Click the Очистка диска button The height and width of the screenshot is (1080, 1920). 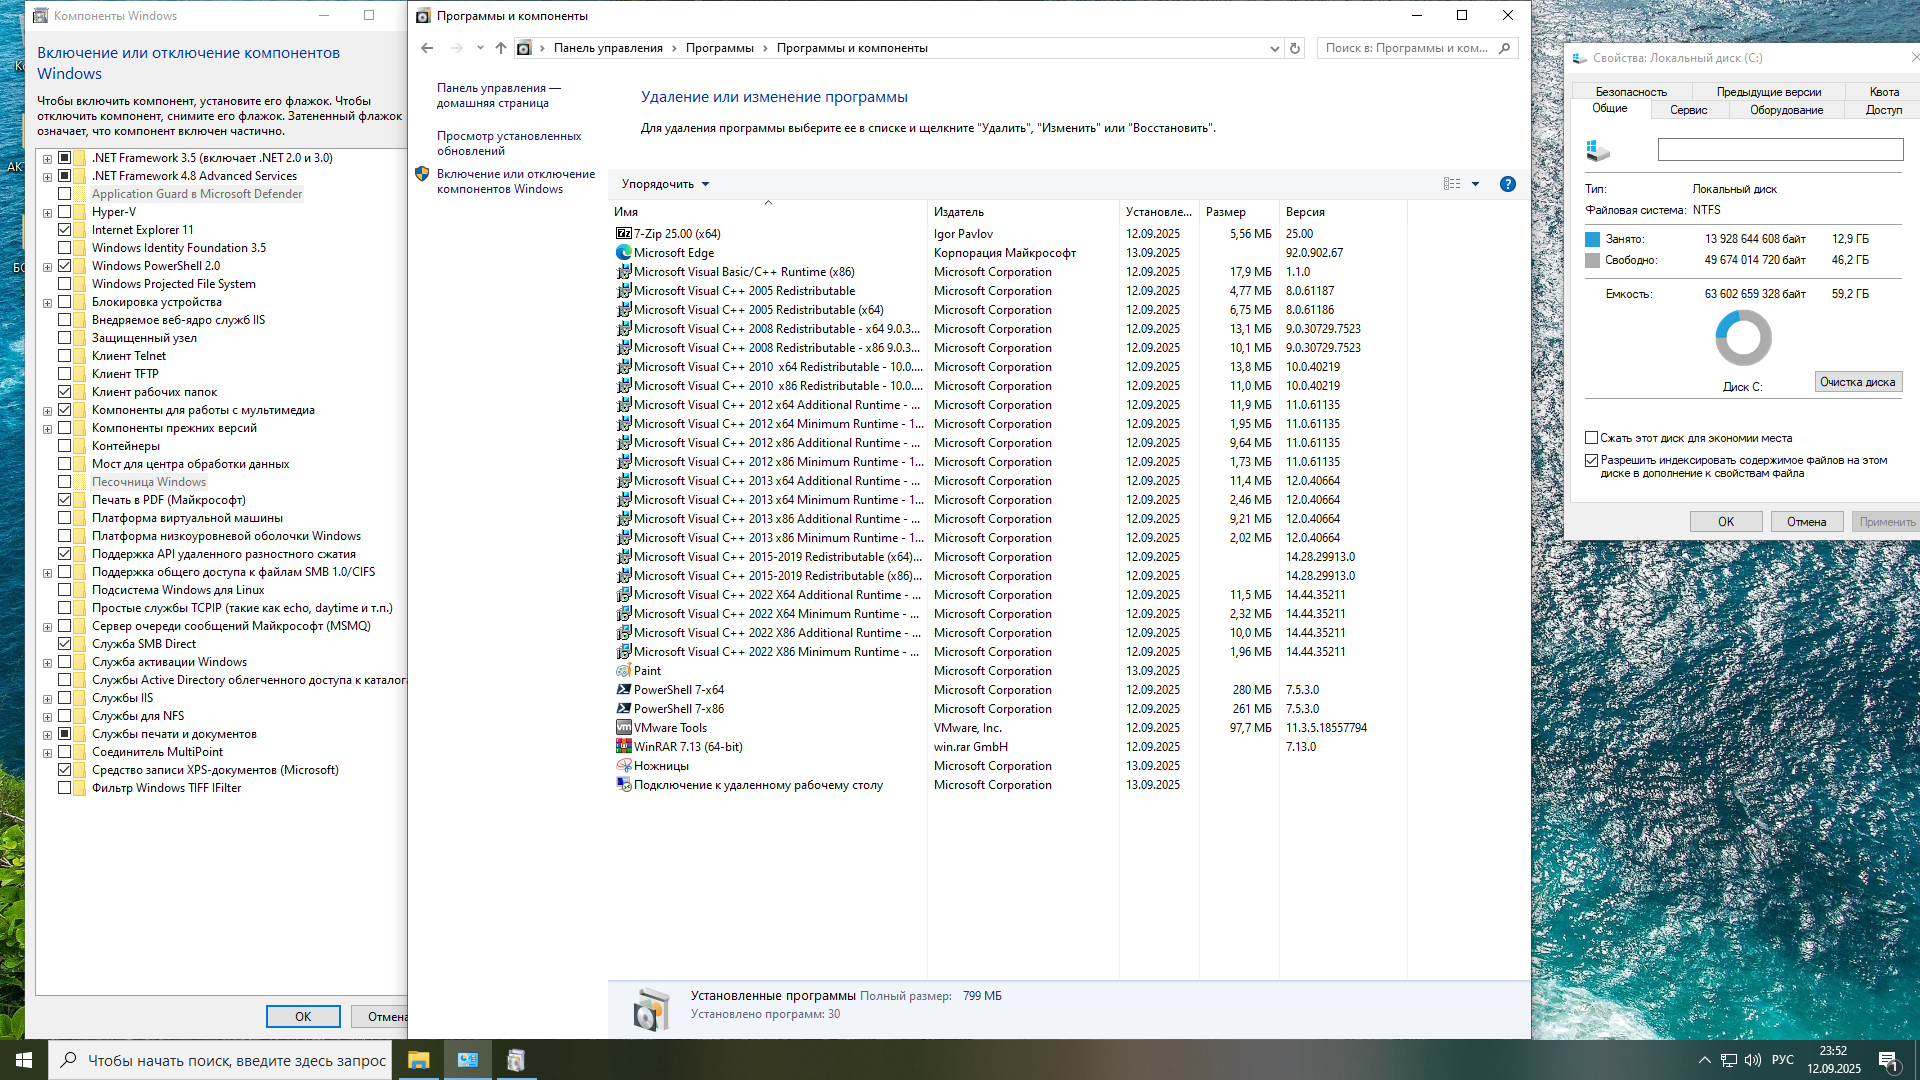[1857, 382]
